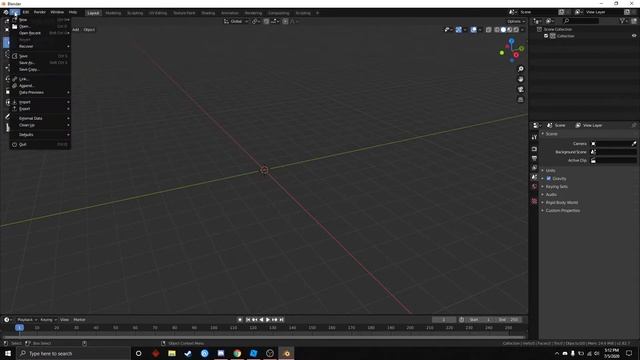This screenshot has height=360, width=640.
Task: Open the Global transform orientation dropdown
Action: click(x=236, y=21)
